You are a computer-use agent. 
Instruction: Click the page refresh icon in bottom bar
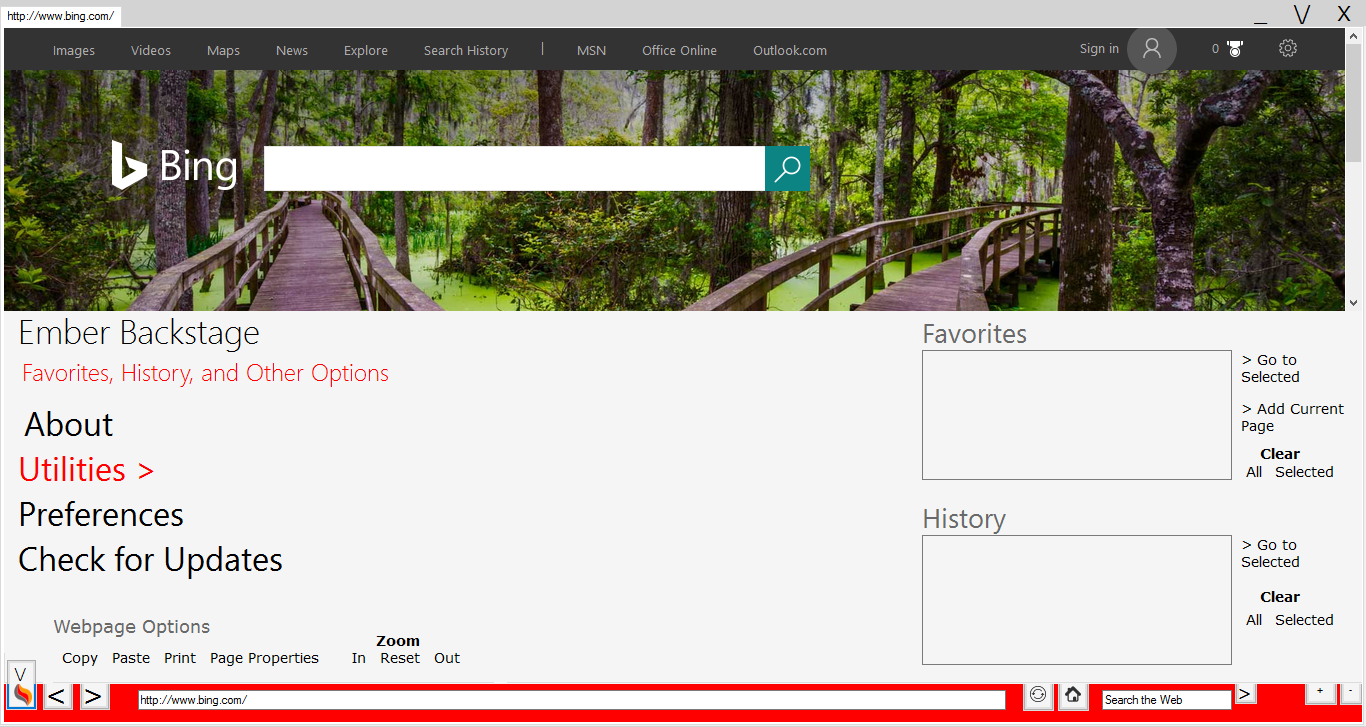pos(1038,696)
